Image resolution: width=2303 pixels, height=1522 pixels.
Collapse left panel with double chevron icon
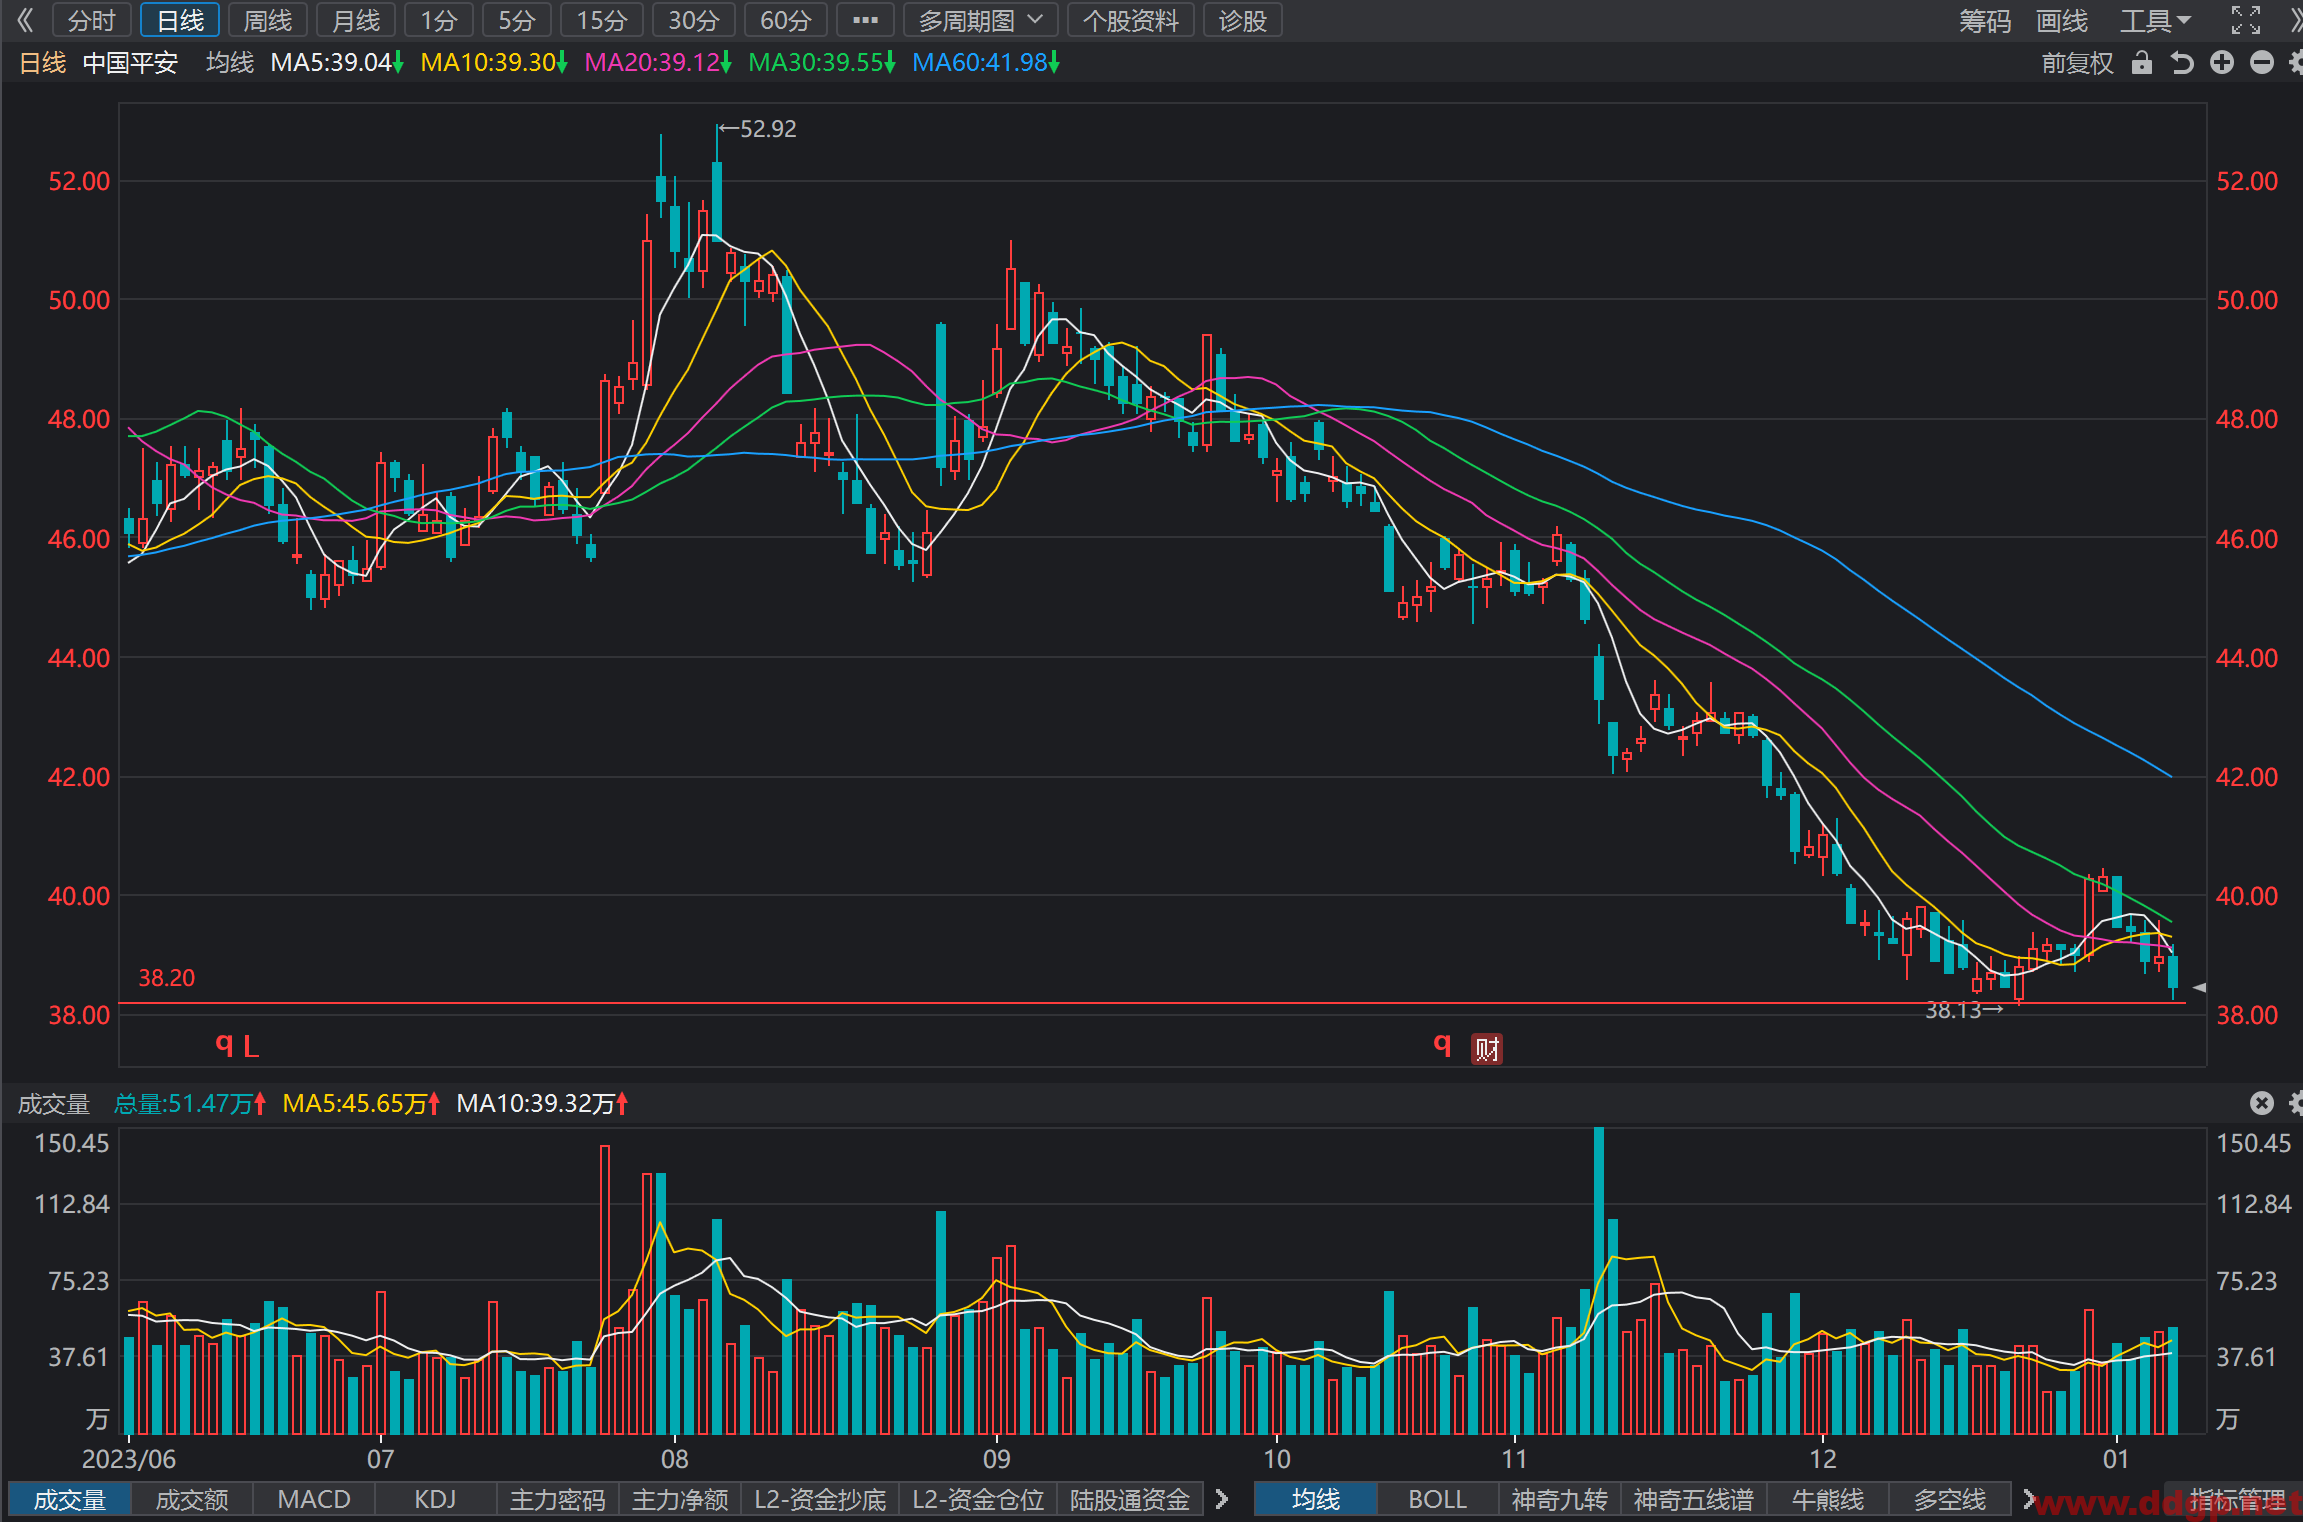tap(25, 20)
